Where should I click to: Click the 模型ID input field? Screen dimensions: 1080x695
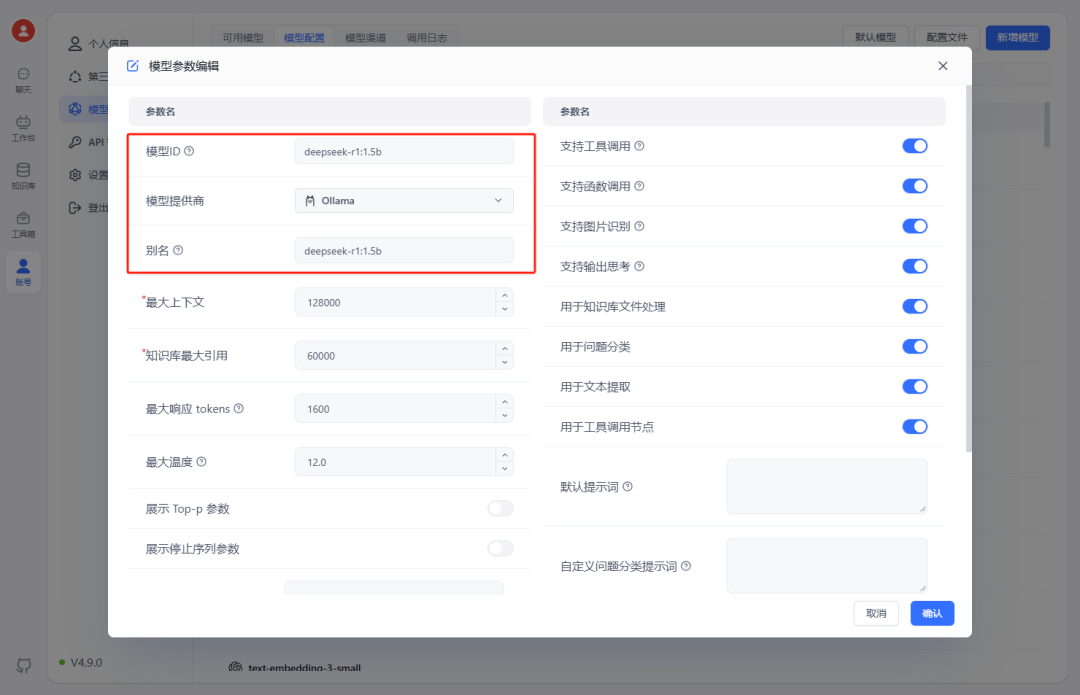click(x=404, y=152)
